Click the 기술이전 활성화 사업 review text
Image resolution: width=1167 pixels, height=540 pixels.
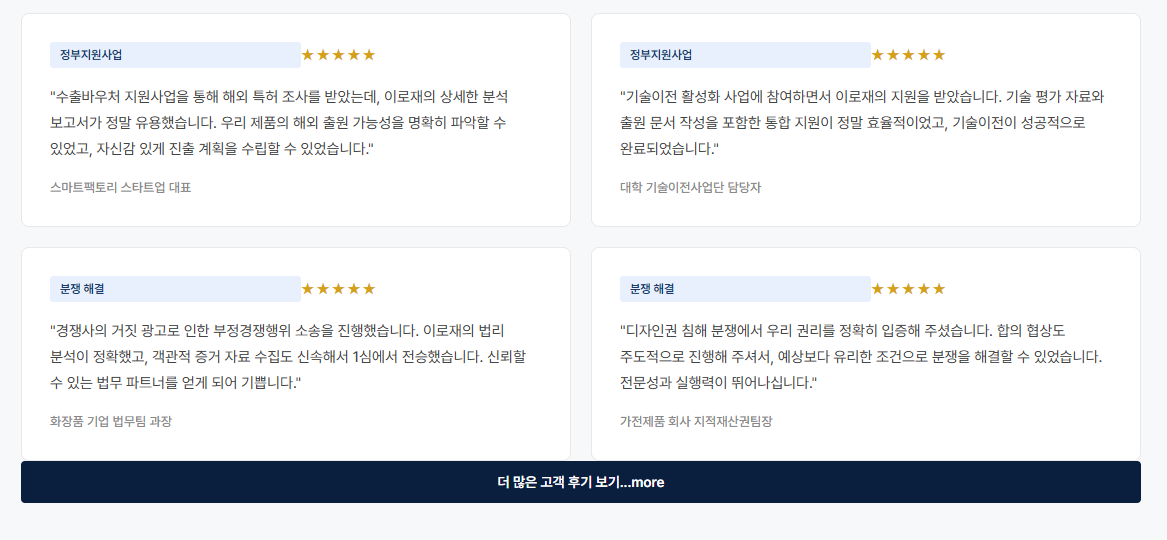pos(860,122)
